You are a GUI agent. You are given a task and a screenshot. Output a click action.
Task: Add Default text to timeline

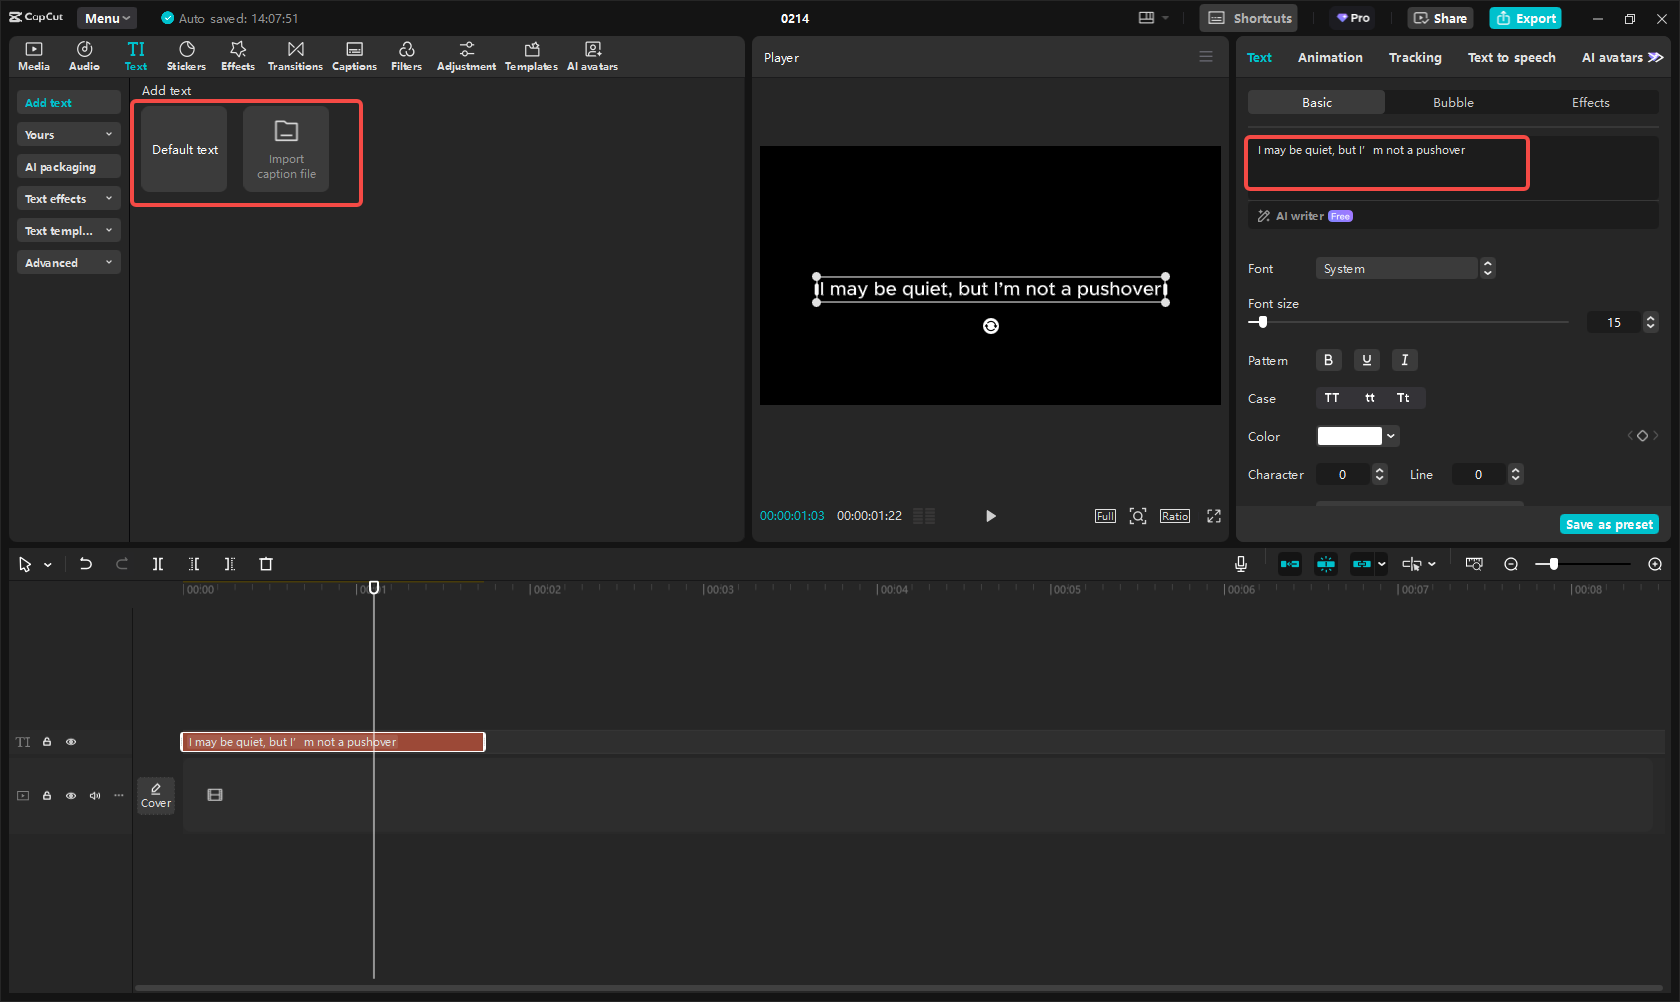[185, 149]
